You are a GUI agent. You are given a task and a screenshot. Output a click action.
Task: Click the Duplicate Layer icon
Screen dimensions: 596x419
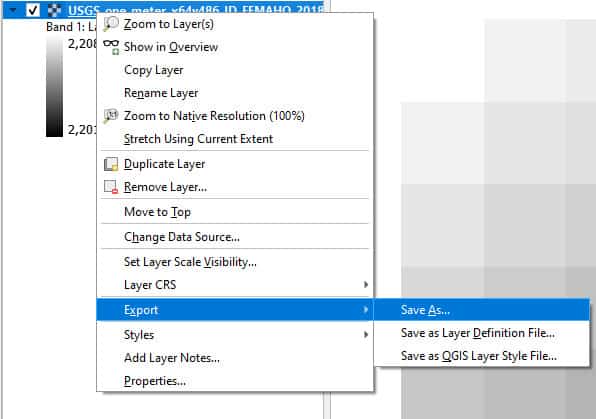coord(111,164)
